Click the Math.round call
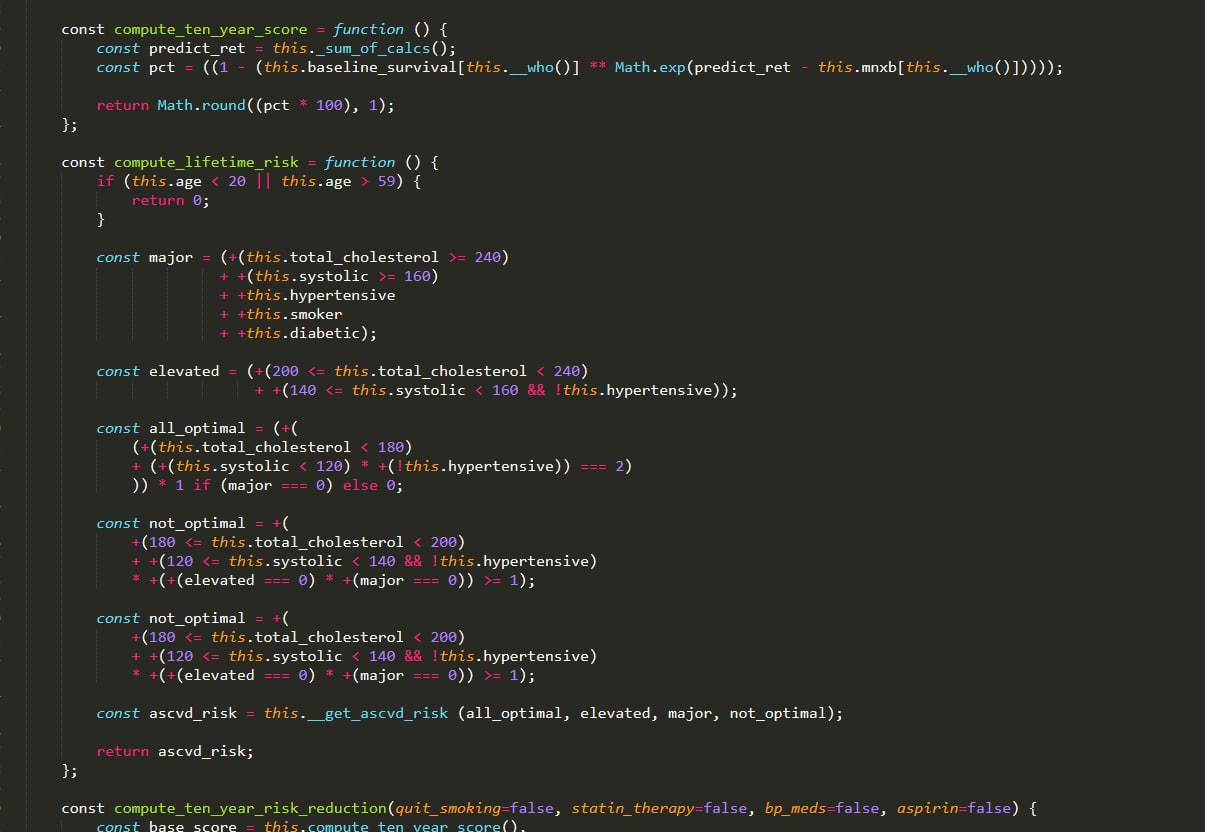This screenshot has height=832, width=1205. (x=201, y=105)
